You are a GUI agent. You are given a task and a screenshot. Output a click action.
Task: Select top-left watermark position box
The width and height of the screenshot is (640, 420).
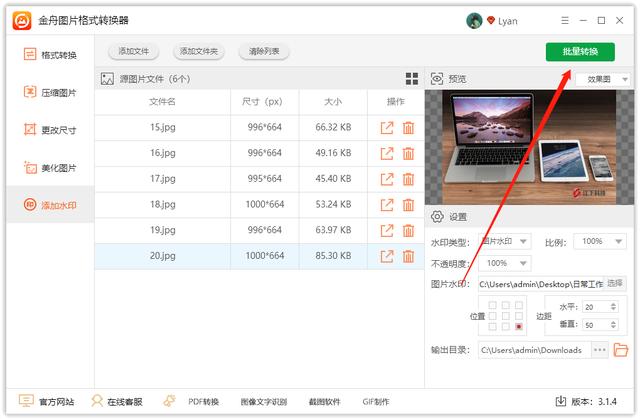493,305
